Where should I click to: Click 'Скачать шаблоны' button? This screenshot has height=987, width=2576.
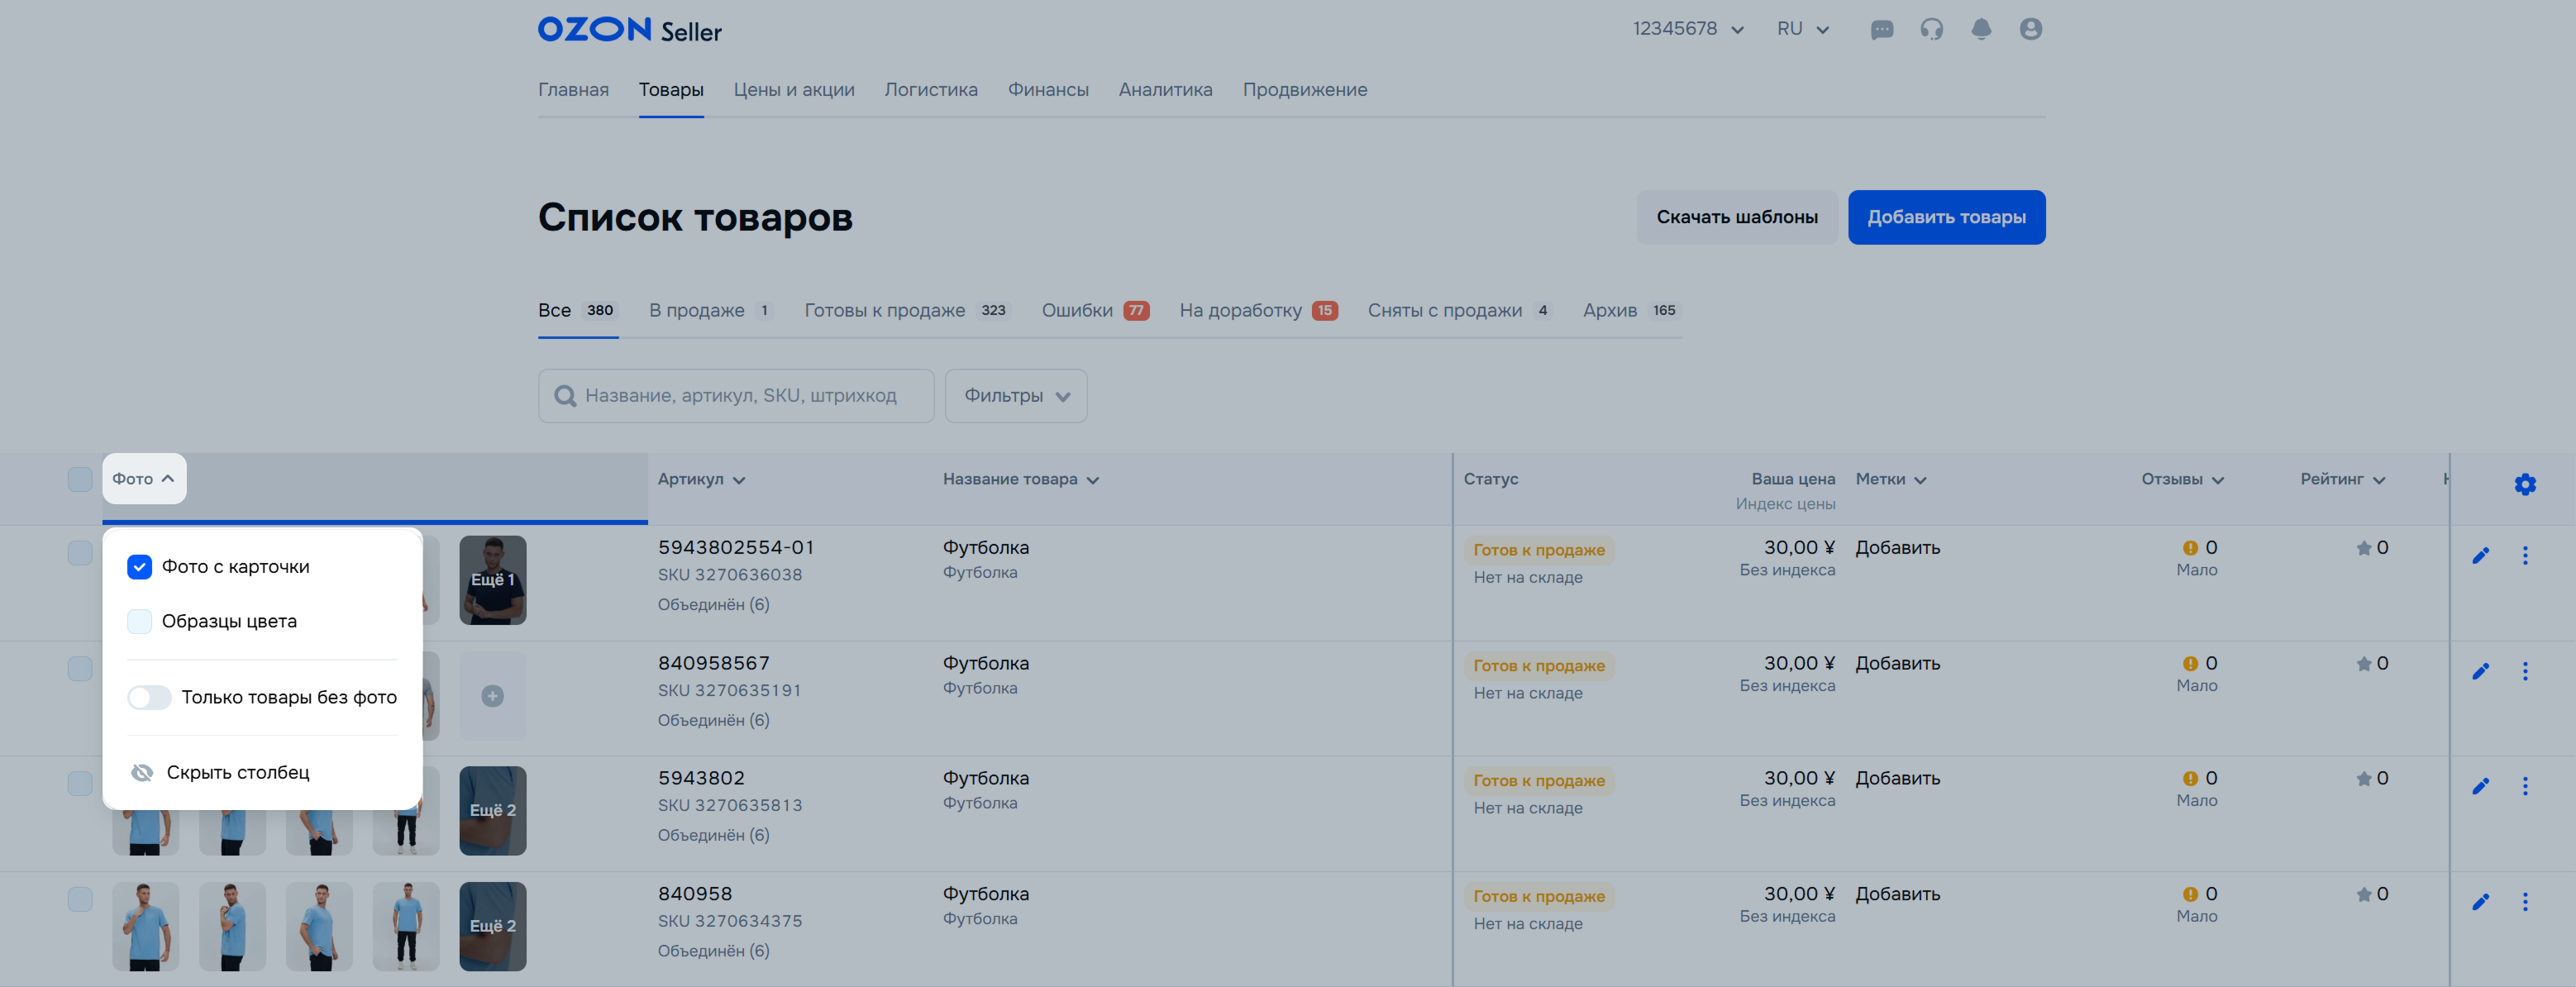1736,217
